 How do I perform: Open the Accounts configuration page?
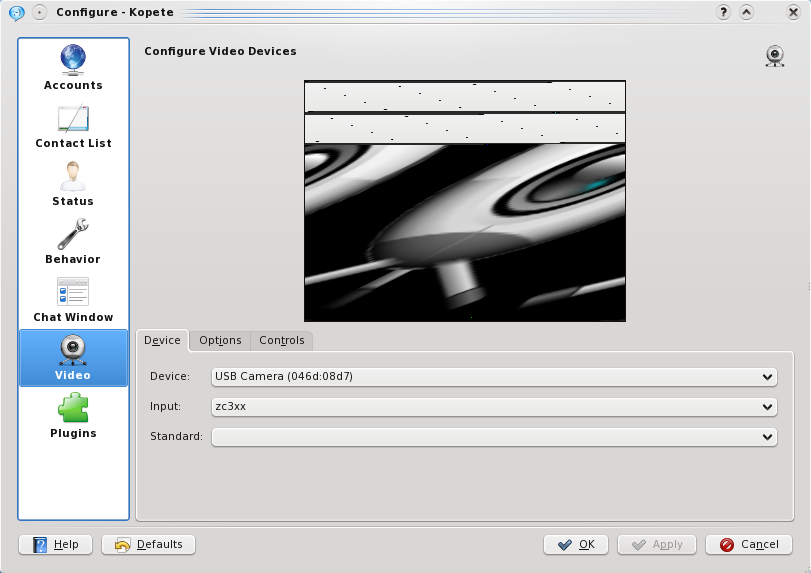pyautogui.click(x=73, y=68)
